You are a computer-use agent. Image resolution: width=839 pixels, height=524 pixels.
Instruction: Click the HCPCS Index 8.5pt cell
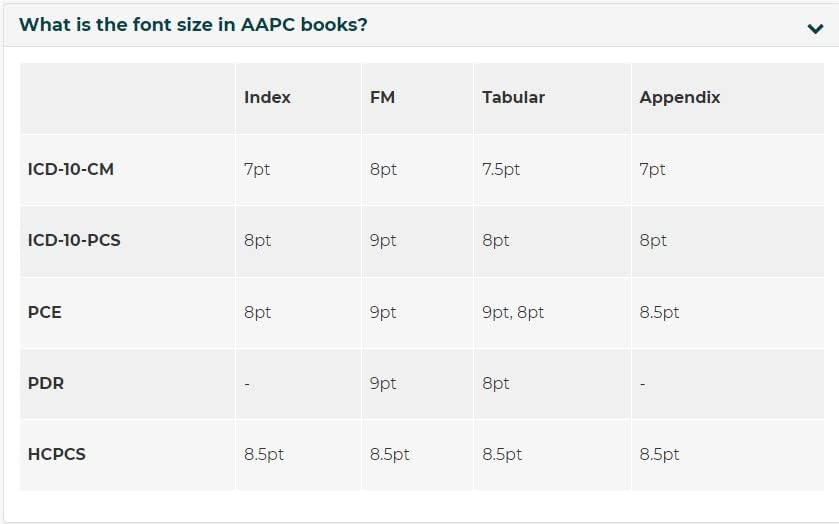coord(264,454)
